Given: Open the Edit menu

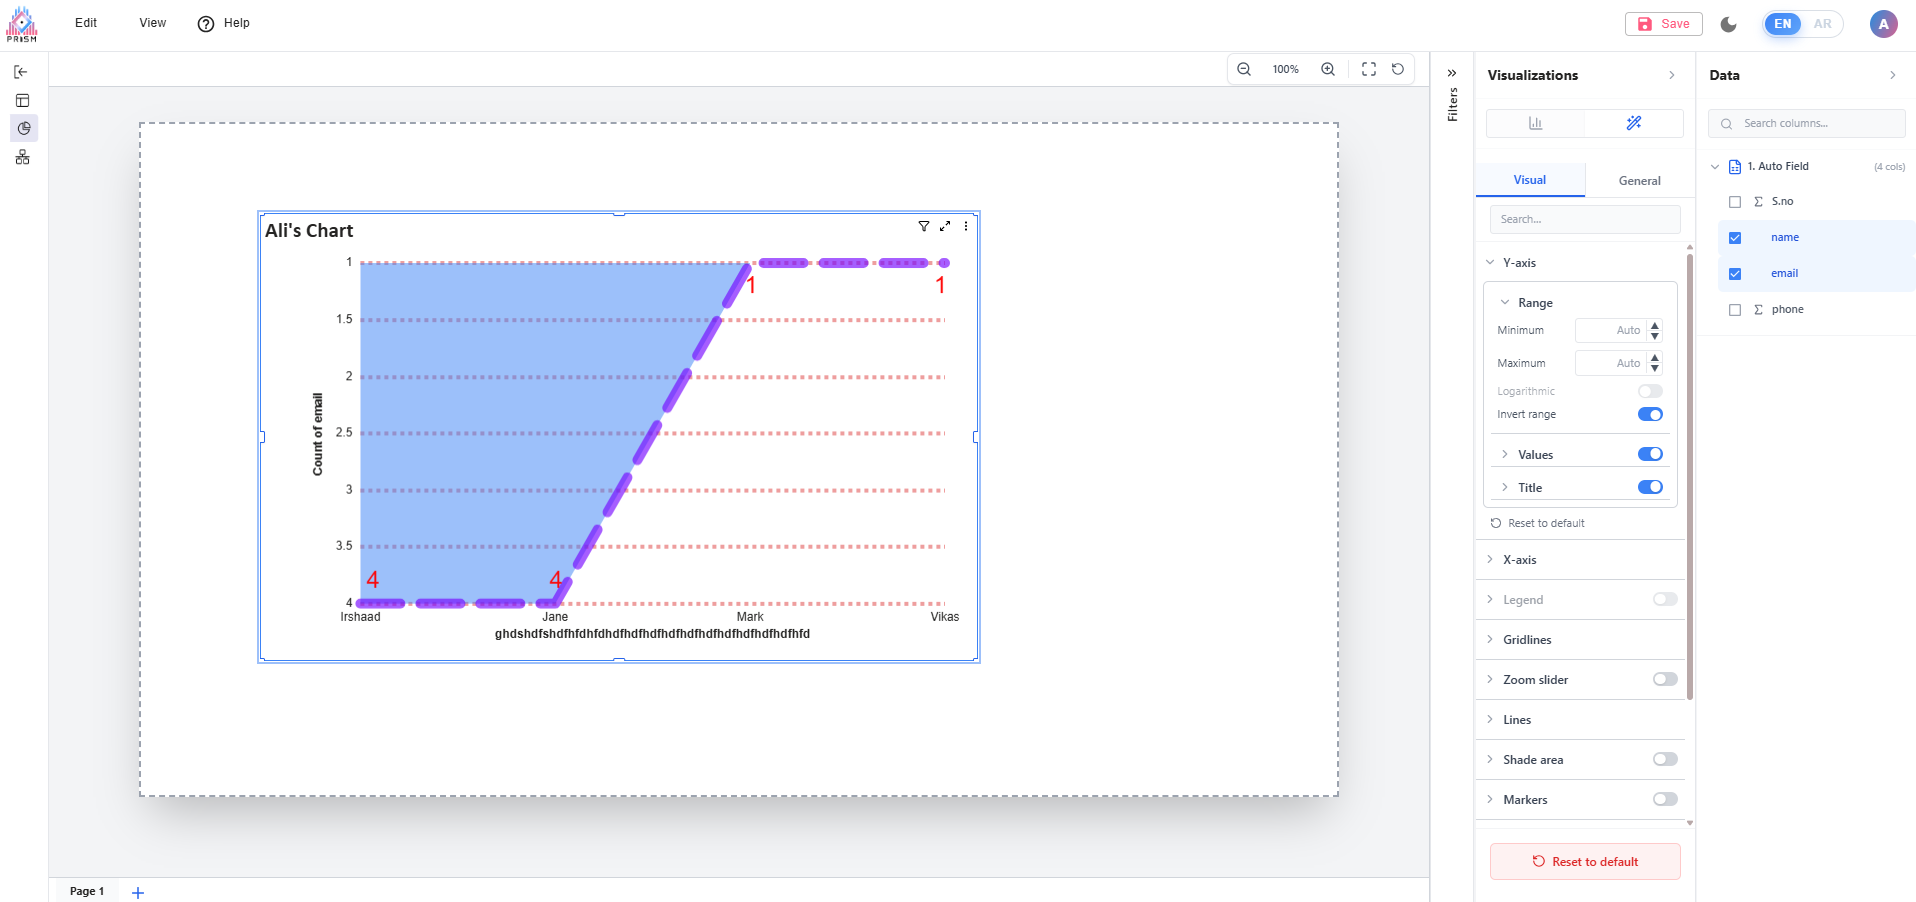Looking at the screenshot, I should coord(86,23).
